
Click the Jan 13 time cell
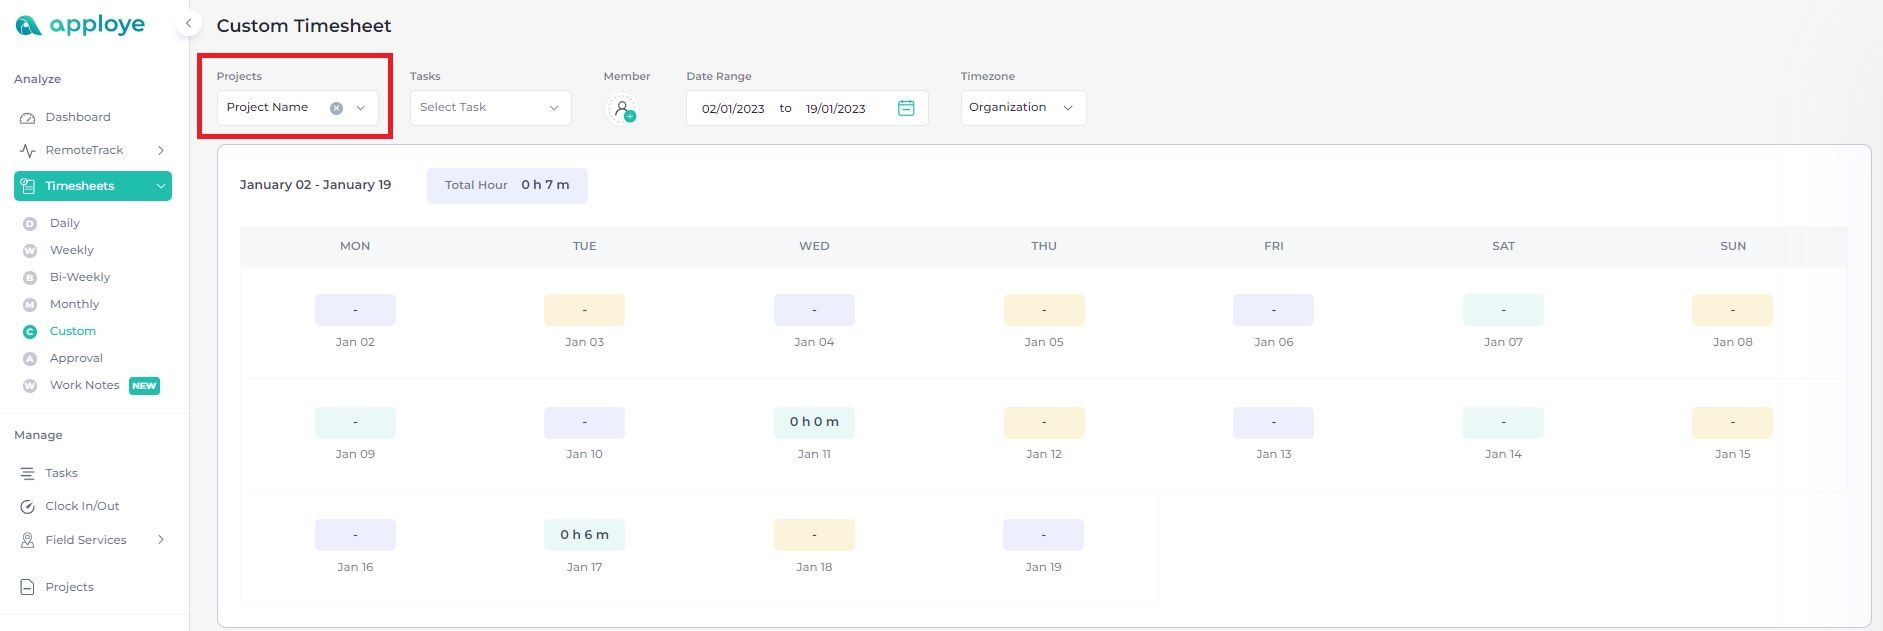(x=1273, y=422)
